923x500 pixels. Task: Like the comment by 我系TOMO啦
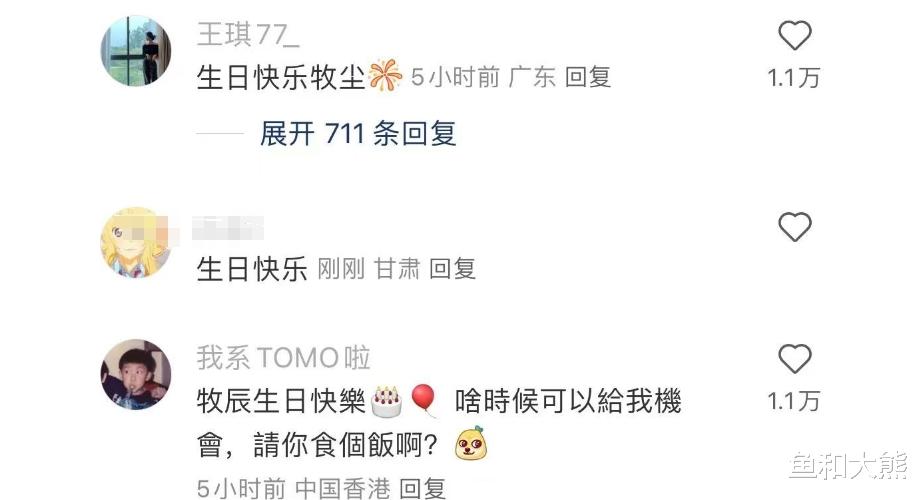point(795,359)
